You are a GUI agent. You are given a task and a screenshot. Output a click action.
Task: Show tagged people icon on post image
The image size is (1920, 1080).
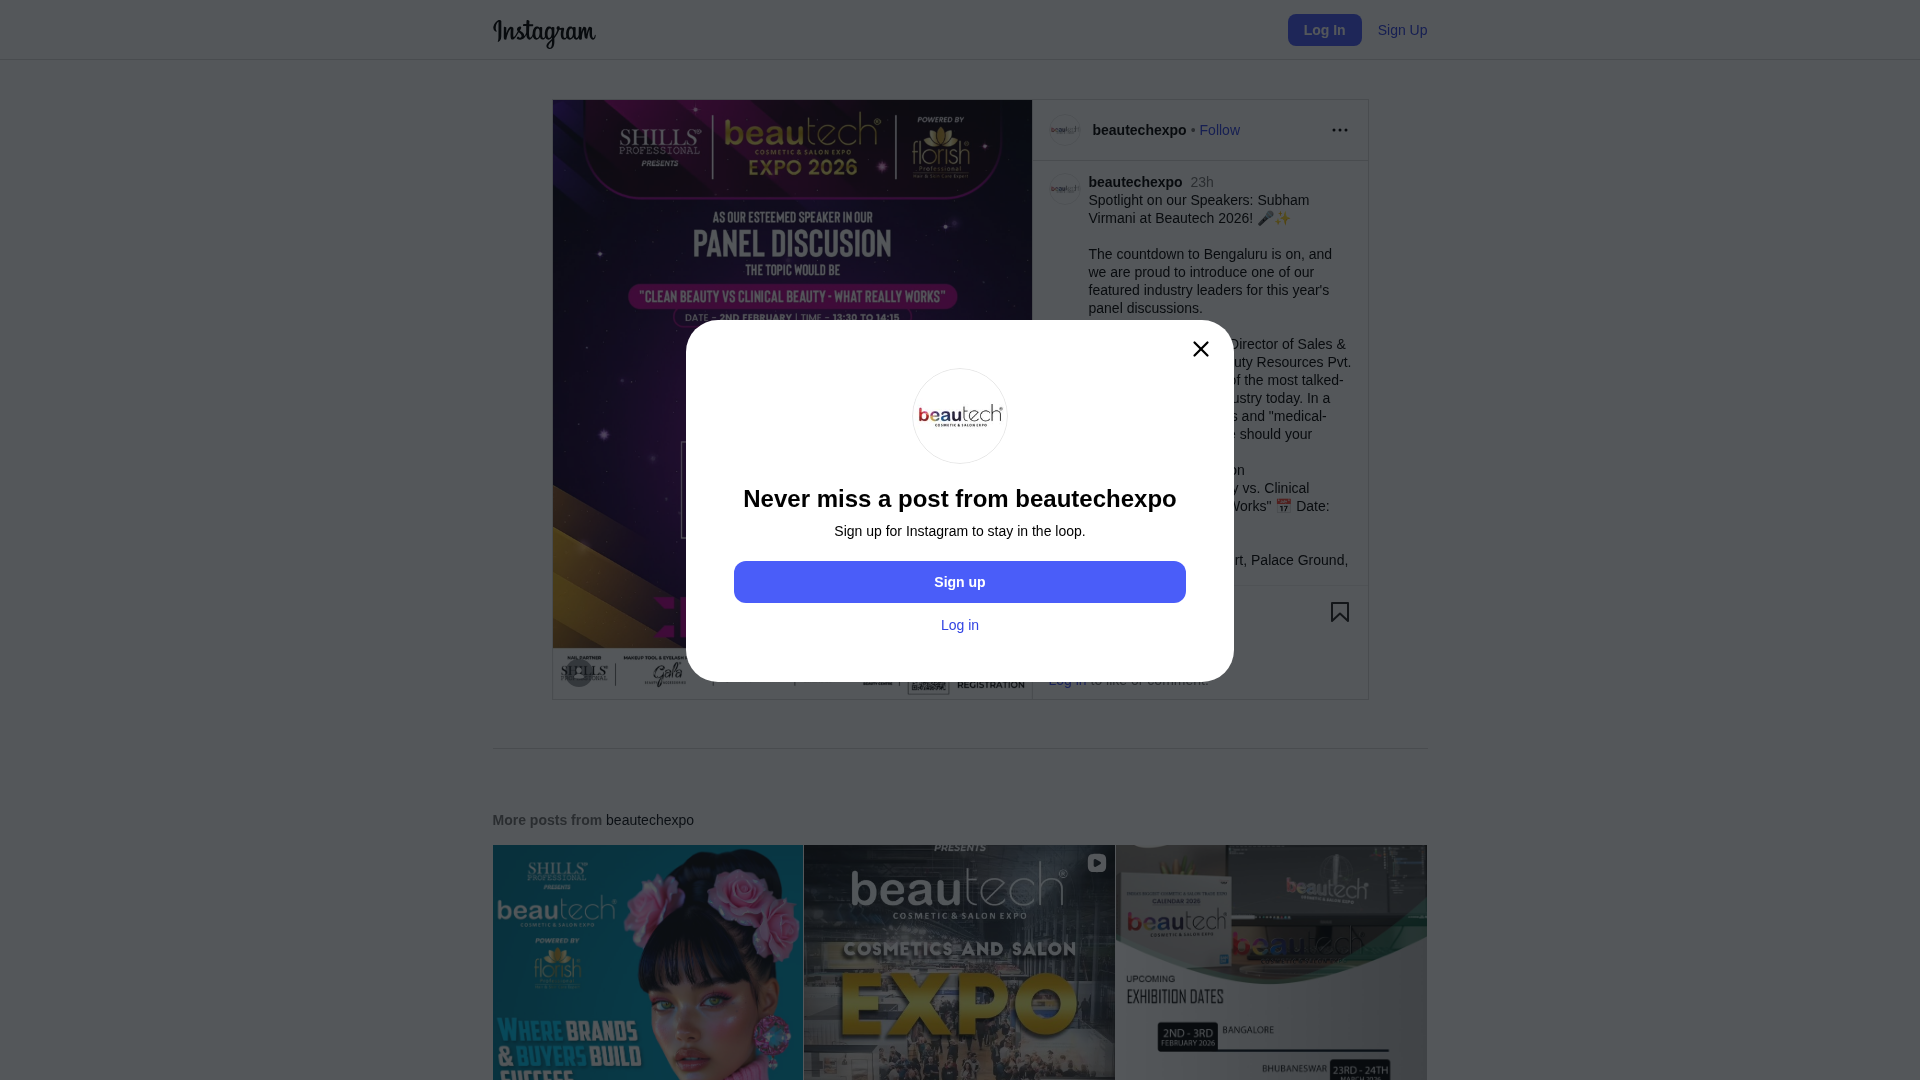point(578,673)
